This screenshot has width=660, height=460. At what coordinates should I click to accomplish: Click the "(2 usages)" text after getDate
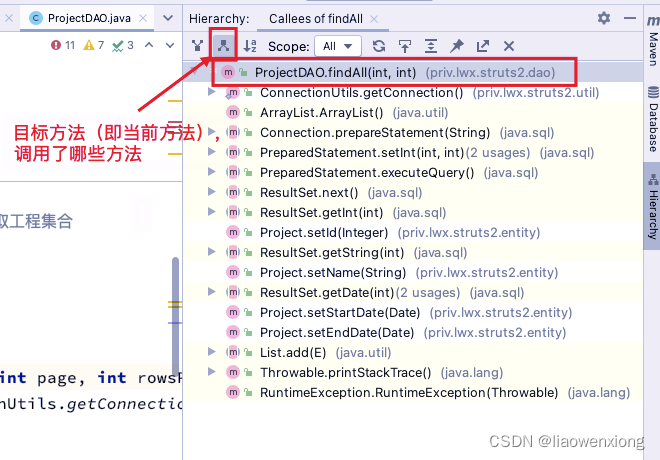428,292
